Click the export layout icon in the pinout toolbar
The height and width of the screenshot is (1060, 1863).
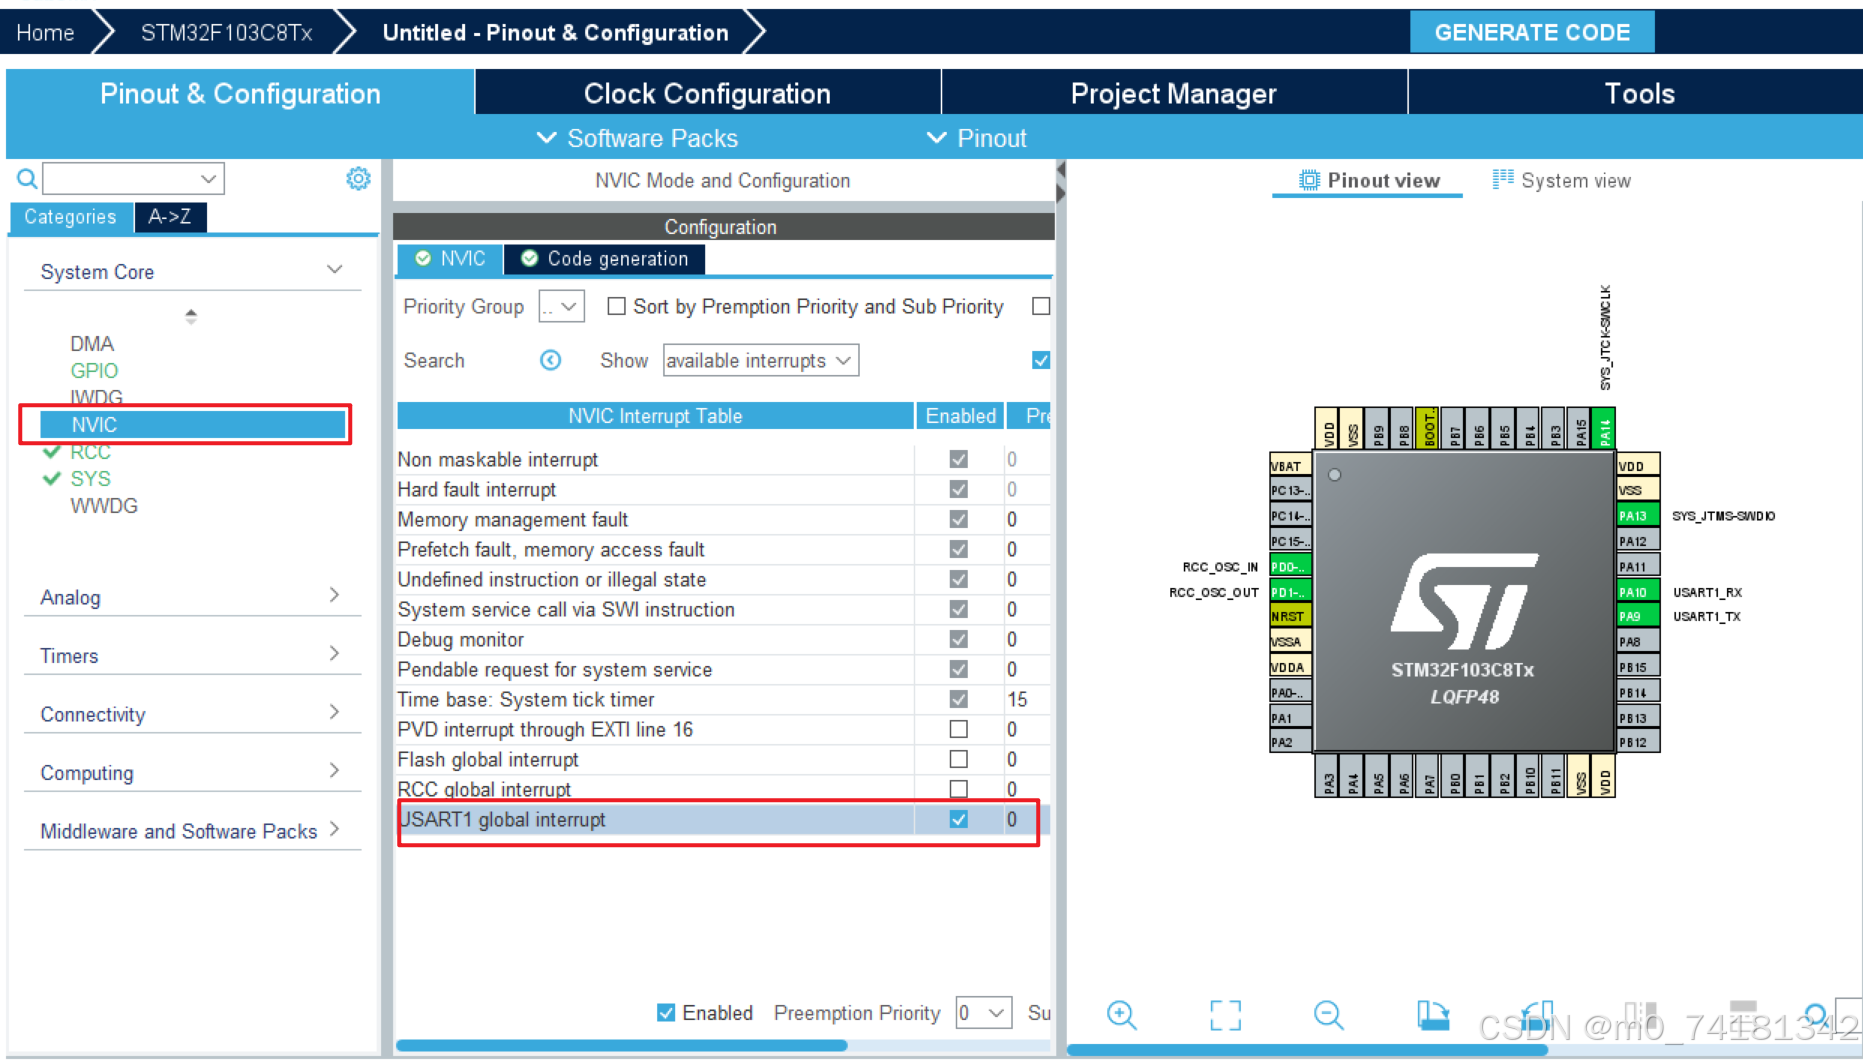[1432, 1015]
